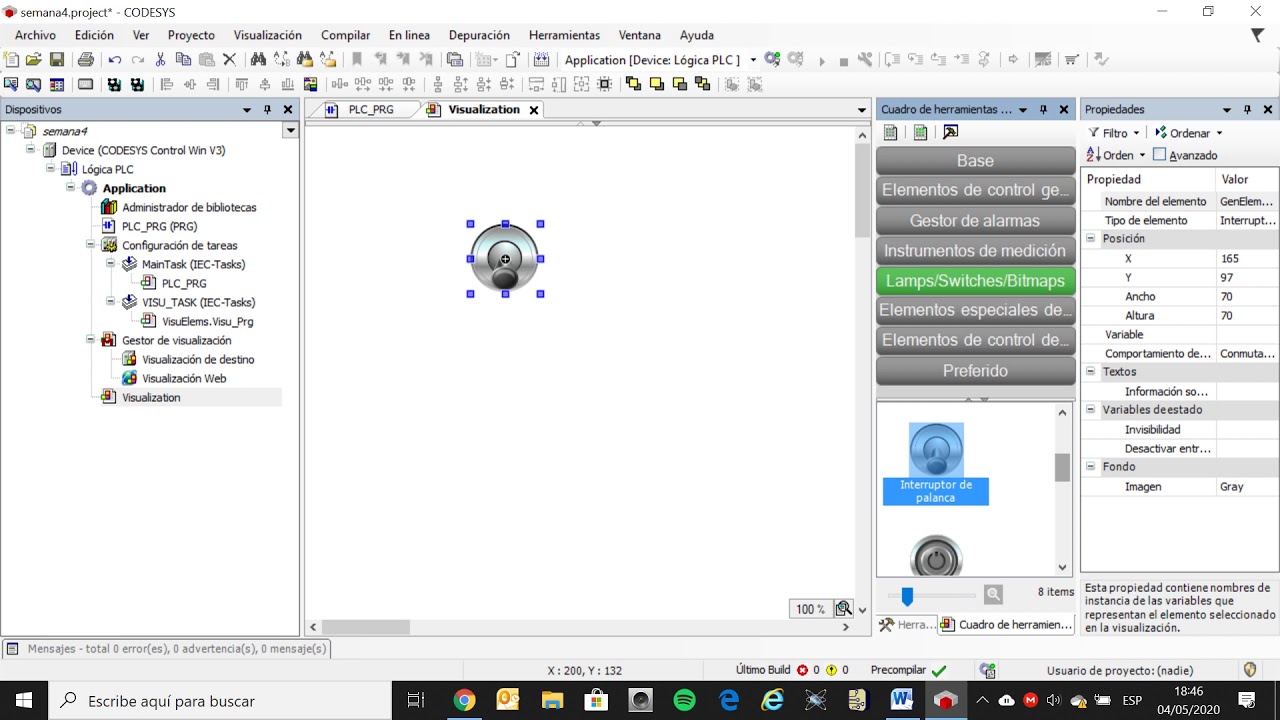
Task: Open Google Chrome from the taskbar
Action: pos(464,700)
